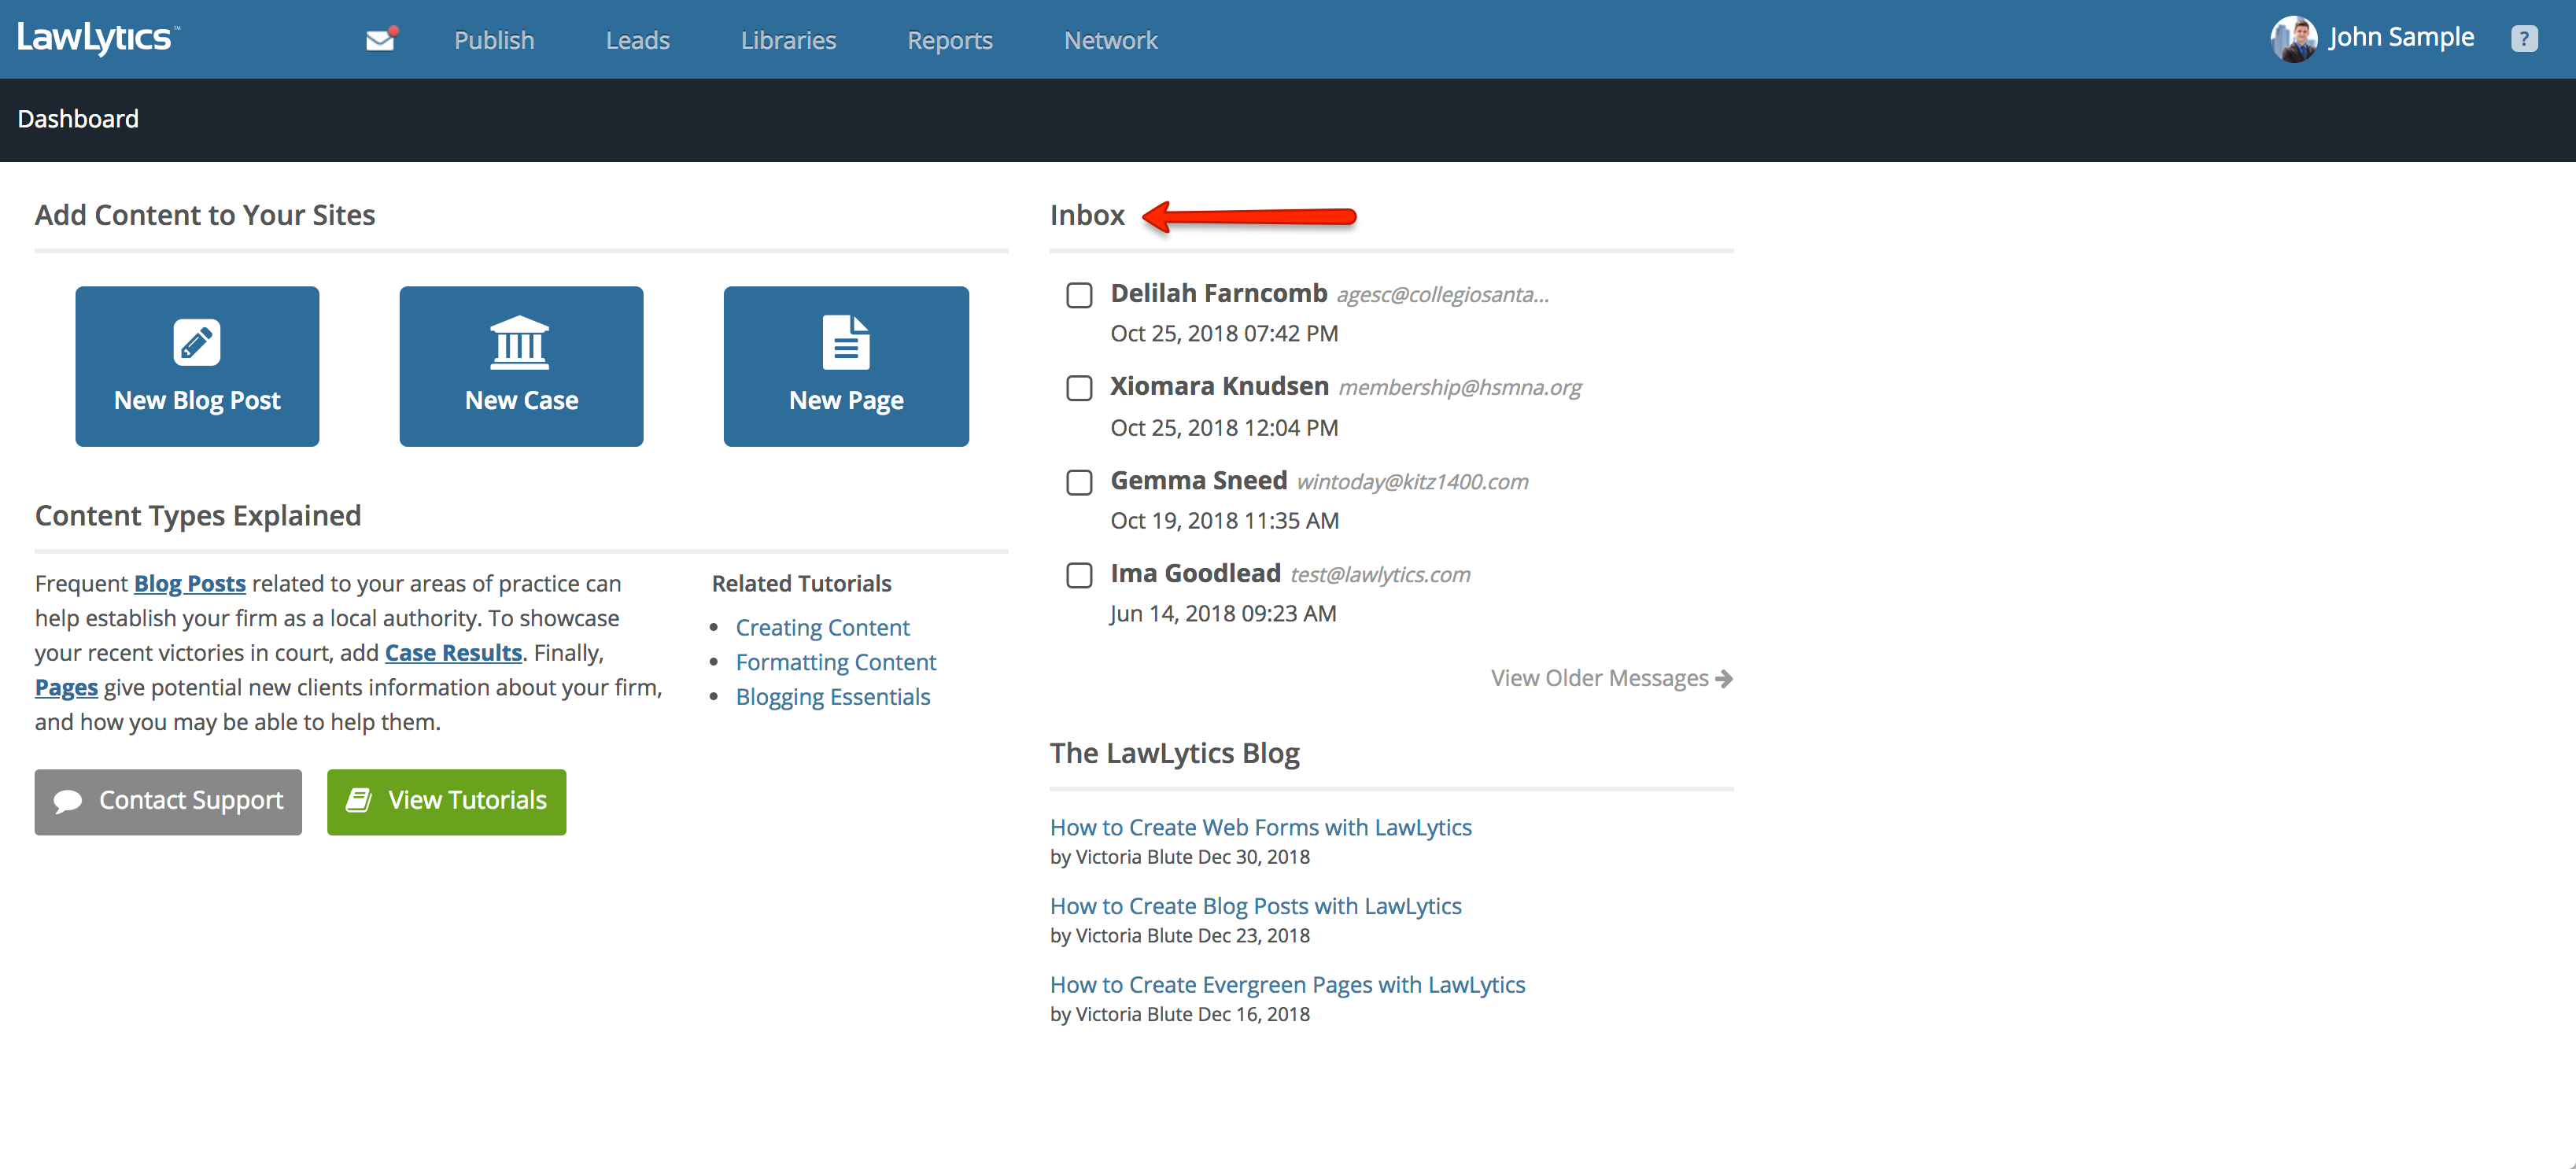The height and width of the screenshot is (1169, 2576).
Task: Click the LawLytics logo
Action: point(98,38)
